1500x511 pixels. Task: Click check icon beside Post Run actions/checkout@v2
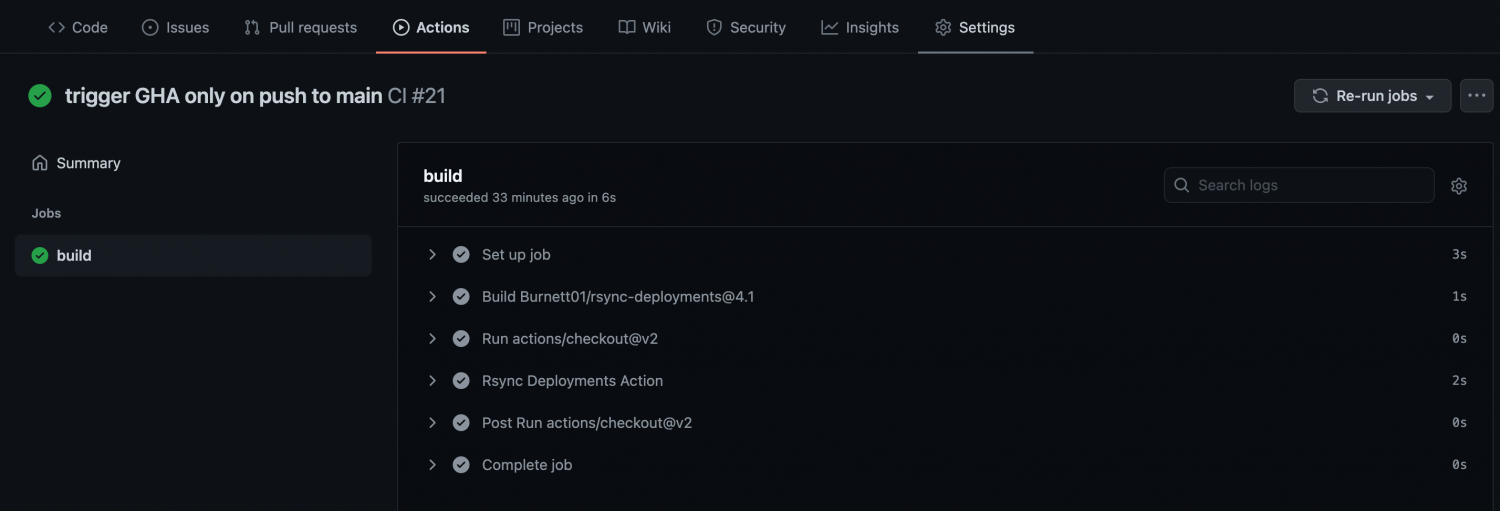click(x=461, y=423)
